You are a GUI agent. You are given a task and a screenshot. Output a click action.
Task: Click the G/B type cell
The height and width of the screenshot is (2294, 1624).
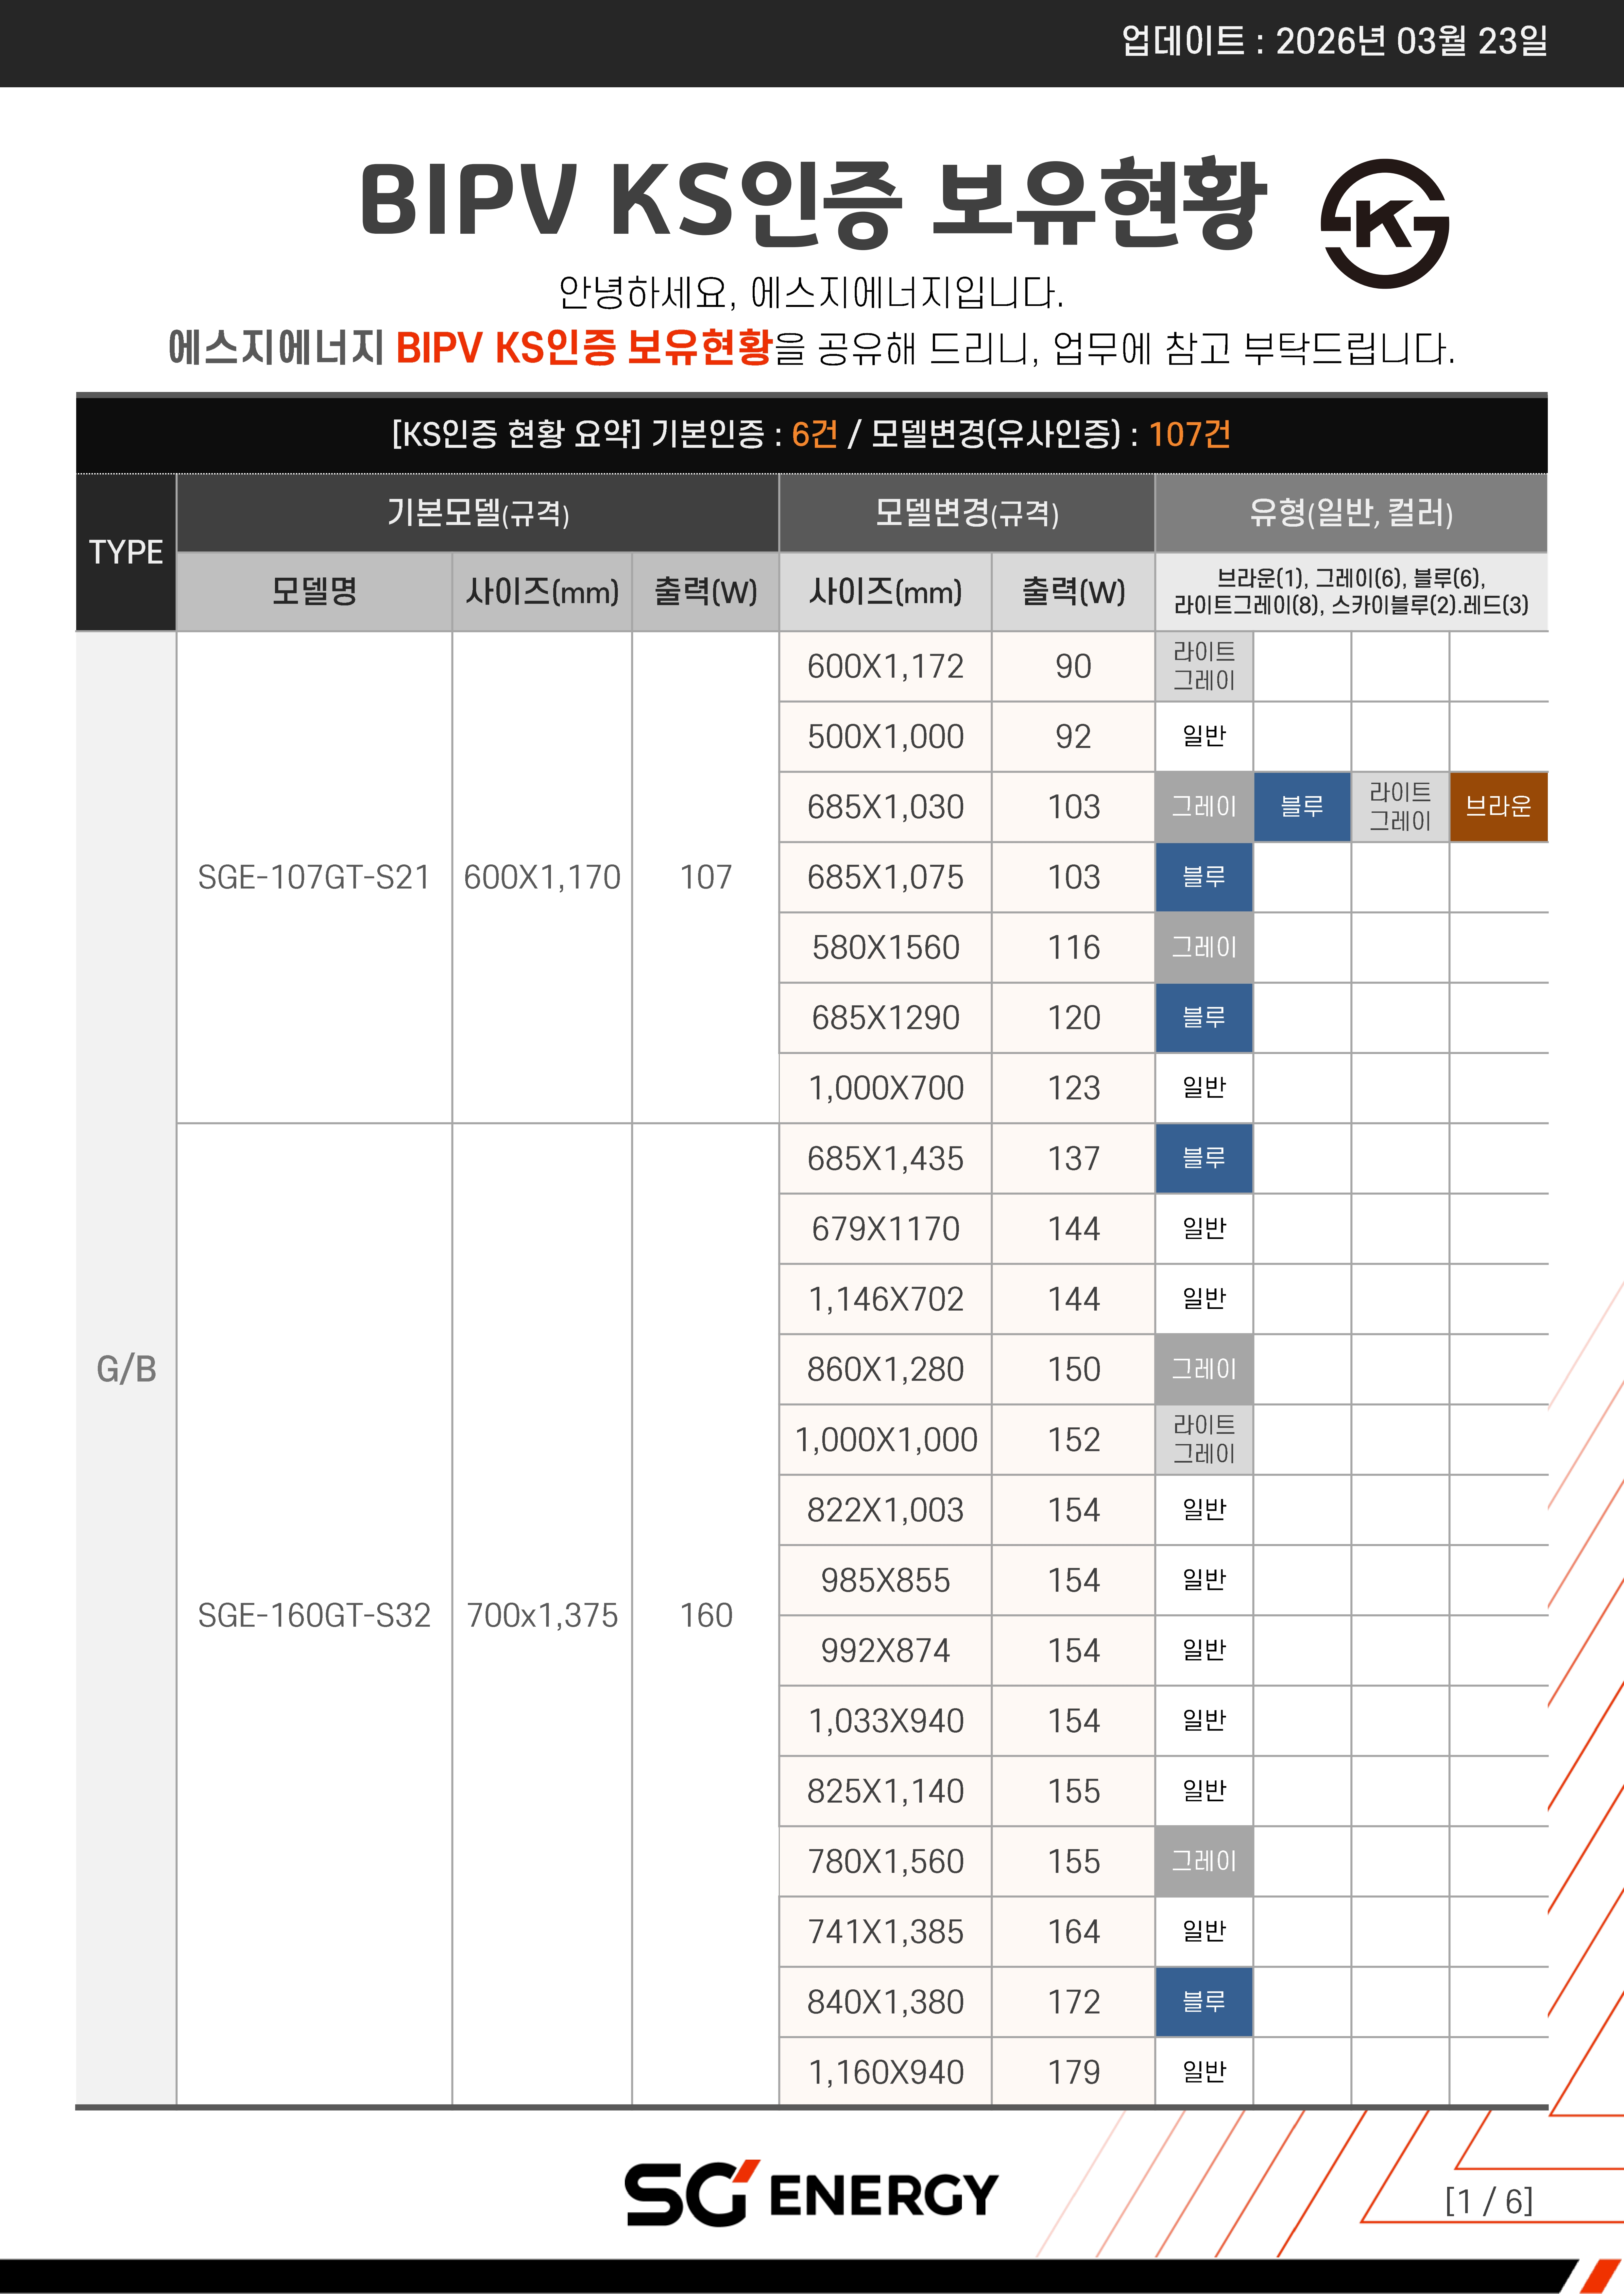[126, 1369]
